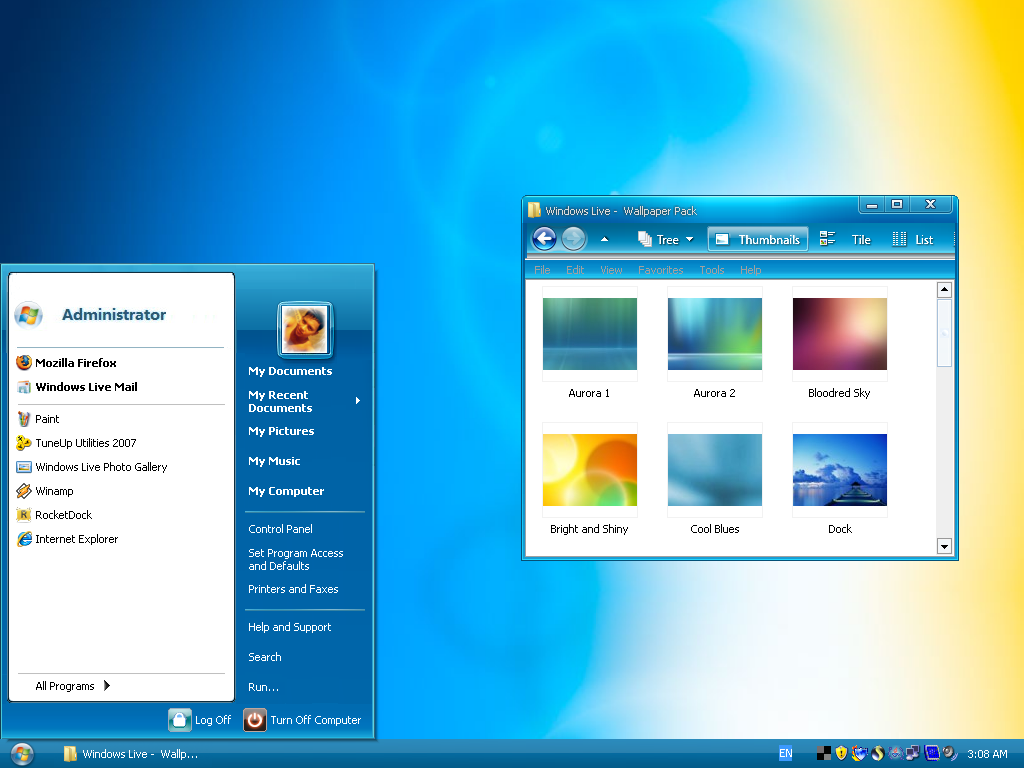Select the Dock wallpaper thumbnail

tap(840, 470)
